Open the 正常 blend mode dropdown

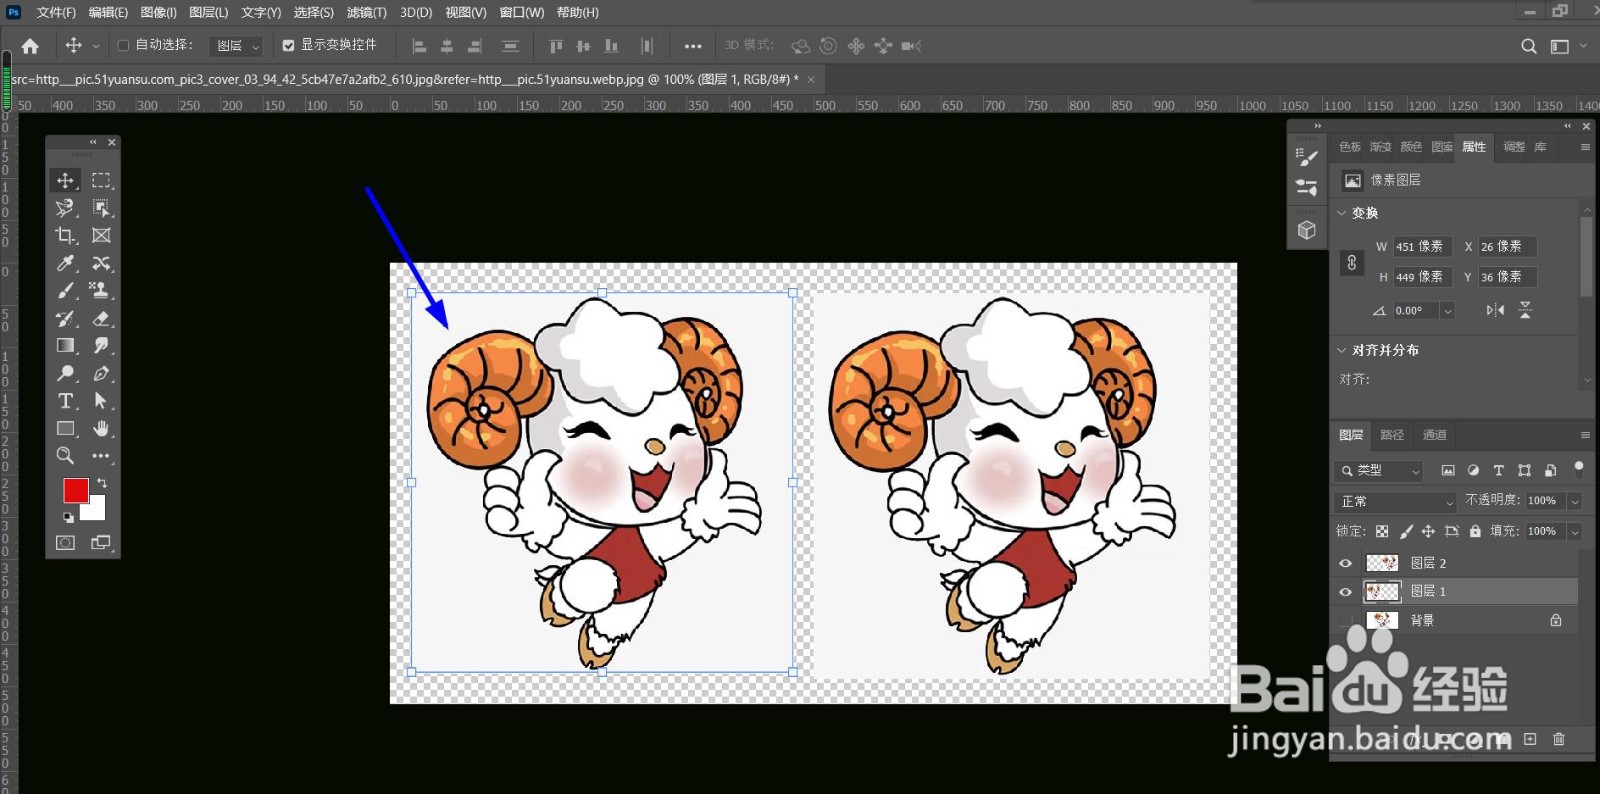(1396, 501)
